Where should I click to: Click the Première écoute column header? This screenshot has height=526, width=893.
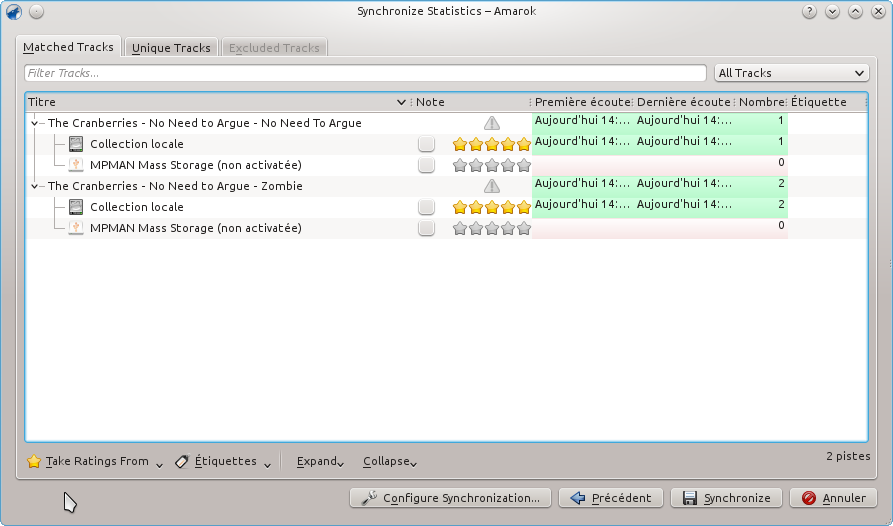click(x=582, y=102)
